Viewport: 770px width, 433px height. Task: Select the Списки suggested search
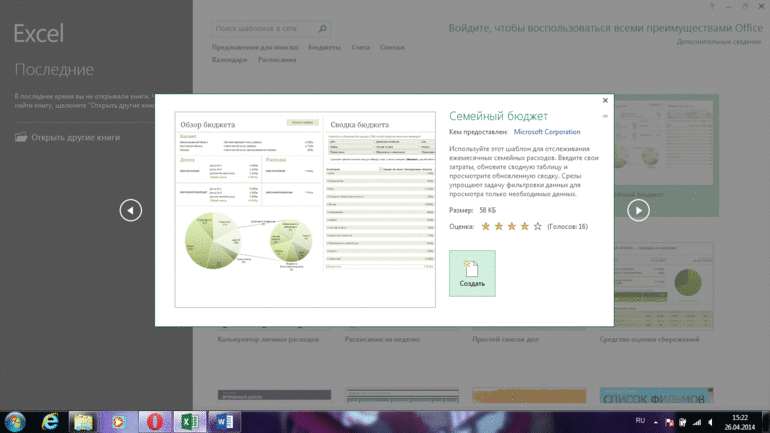(x=392, y=47)
